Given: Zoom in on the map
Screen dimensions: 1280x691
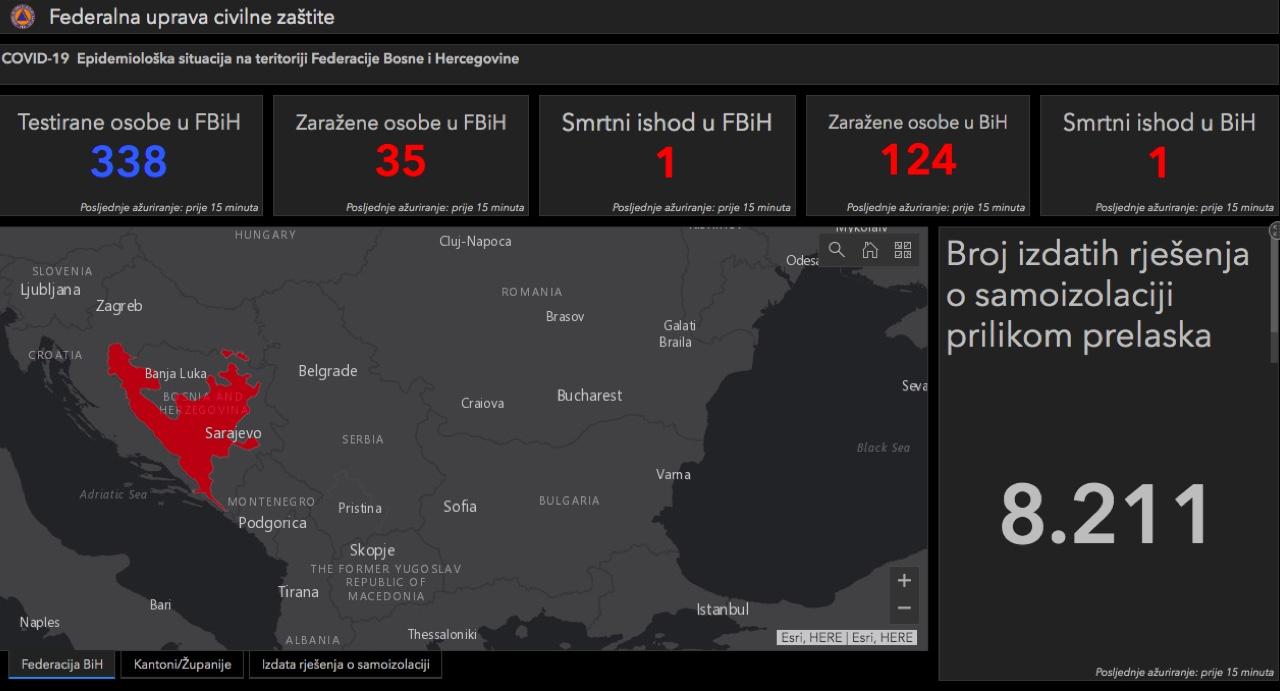Looking at the screenshot, I should [x=904, y=581].
